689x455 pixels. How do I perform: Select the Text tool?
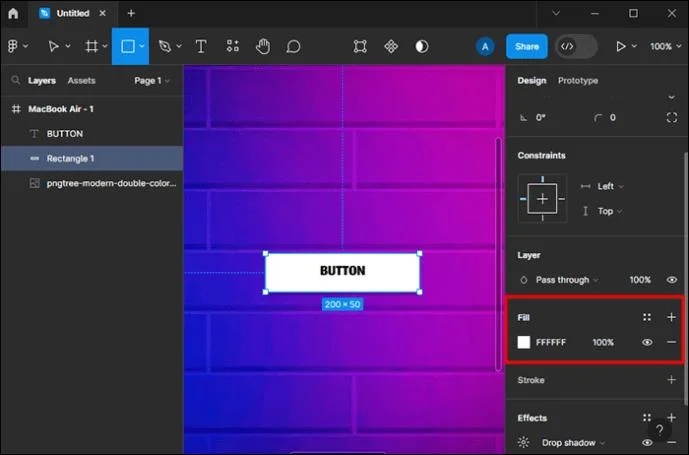pyautogui.click(x=201, y=46)
